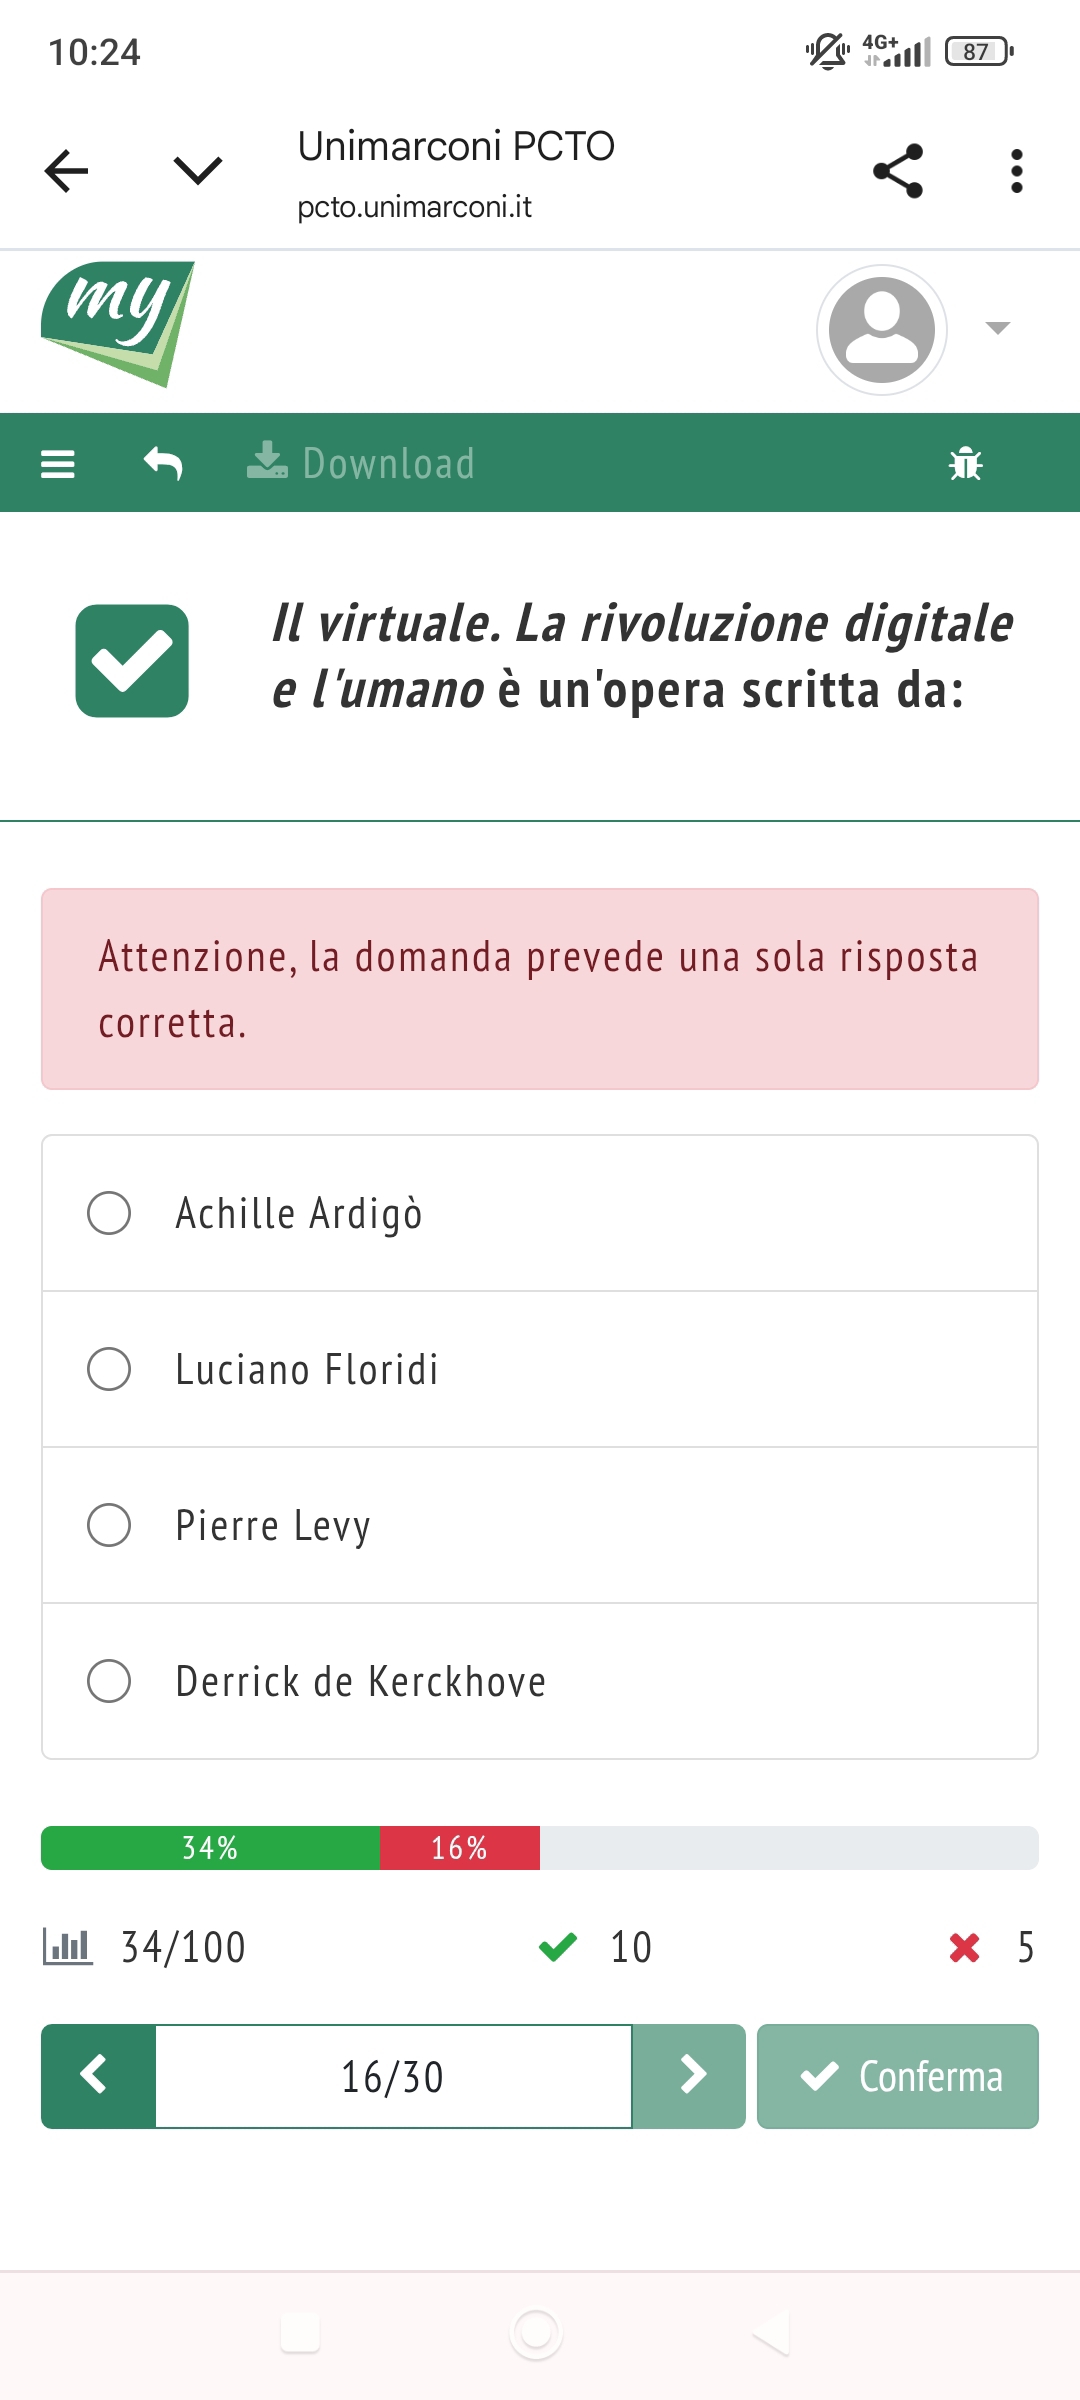The image size is (1080, 2400).
Task: Tap the browser back arrow
Action: click(67, 171)
